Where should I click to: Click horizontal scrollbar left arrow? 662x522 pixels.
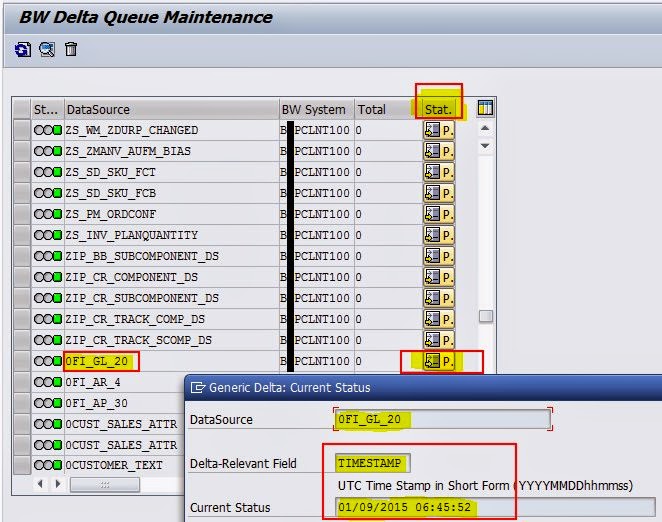click(40, 484)
